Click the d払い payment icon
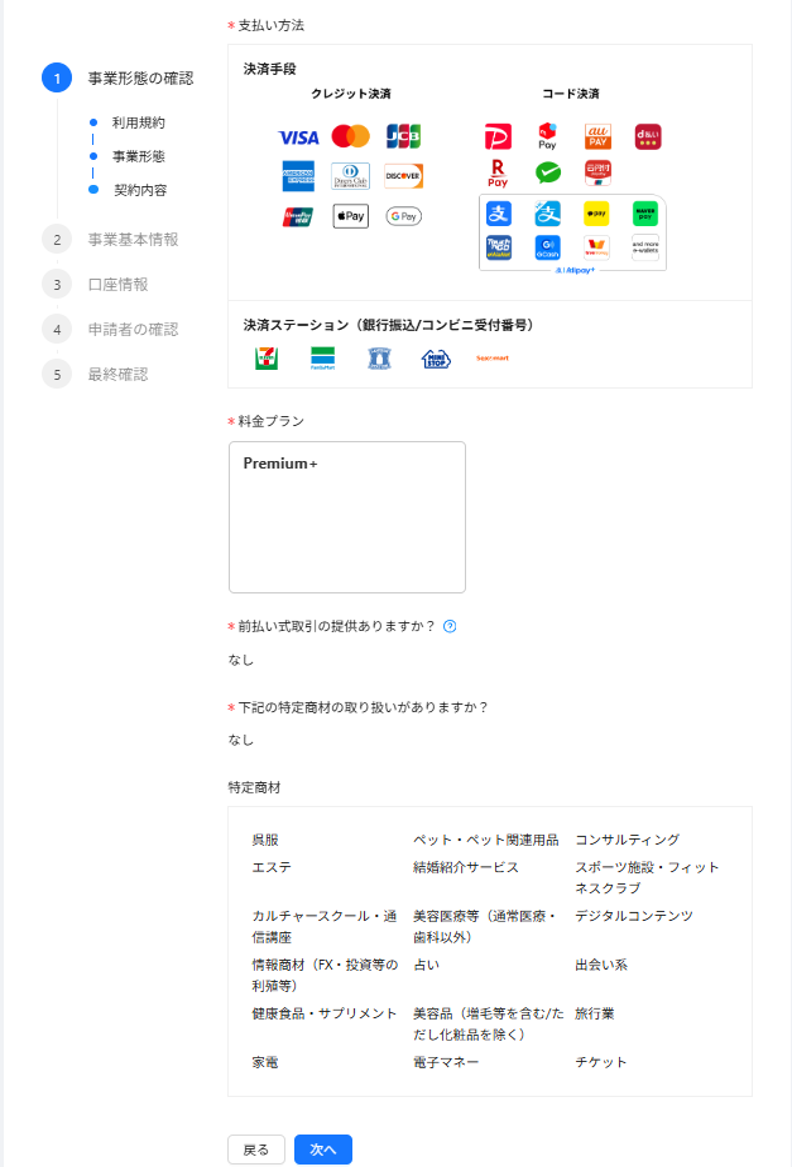 [x=647, y=137]
